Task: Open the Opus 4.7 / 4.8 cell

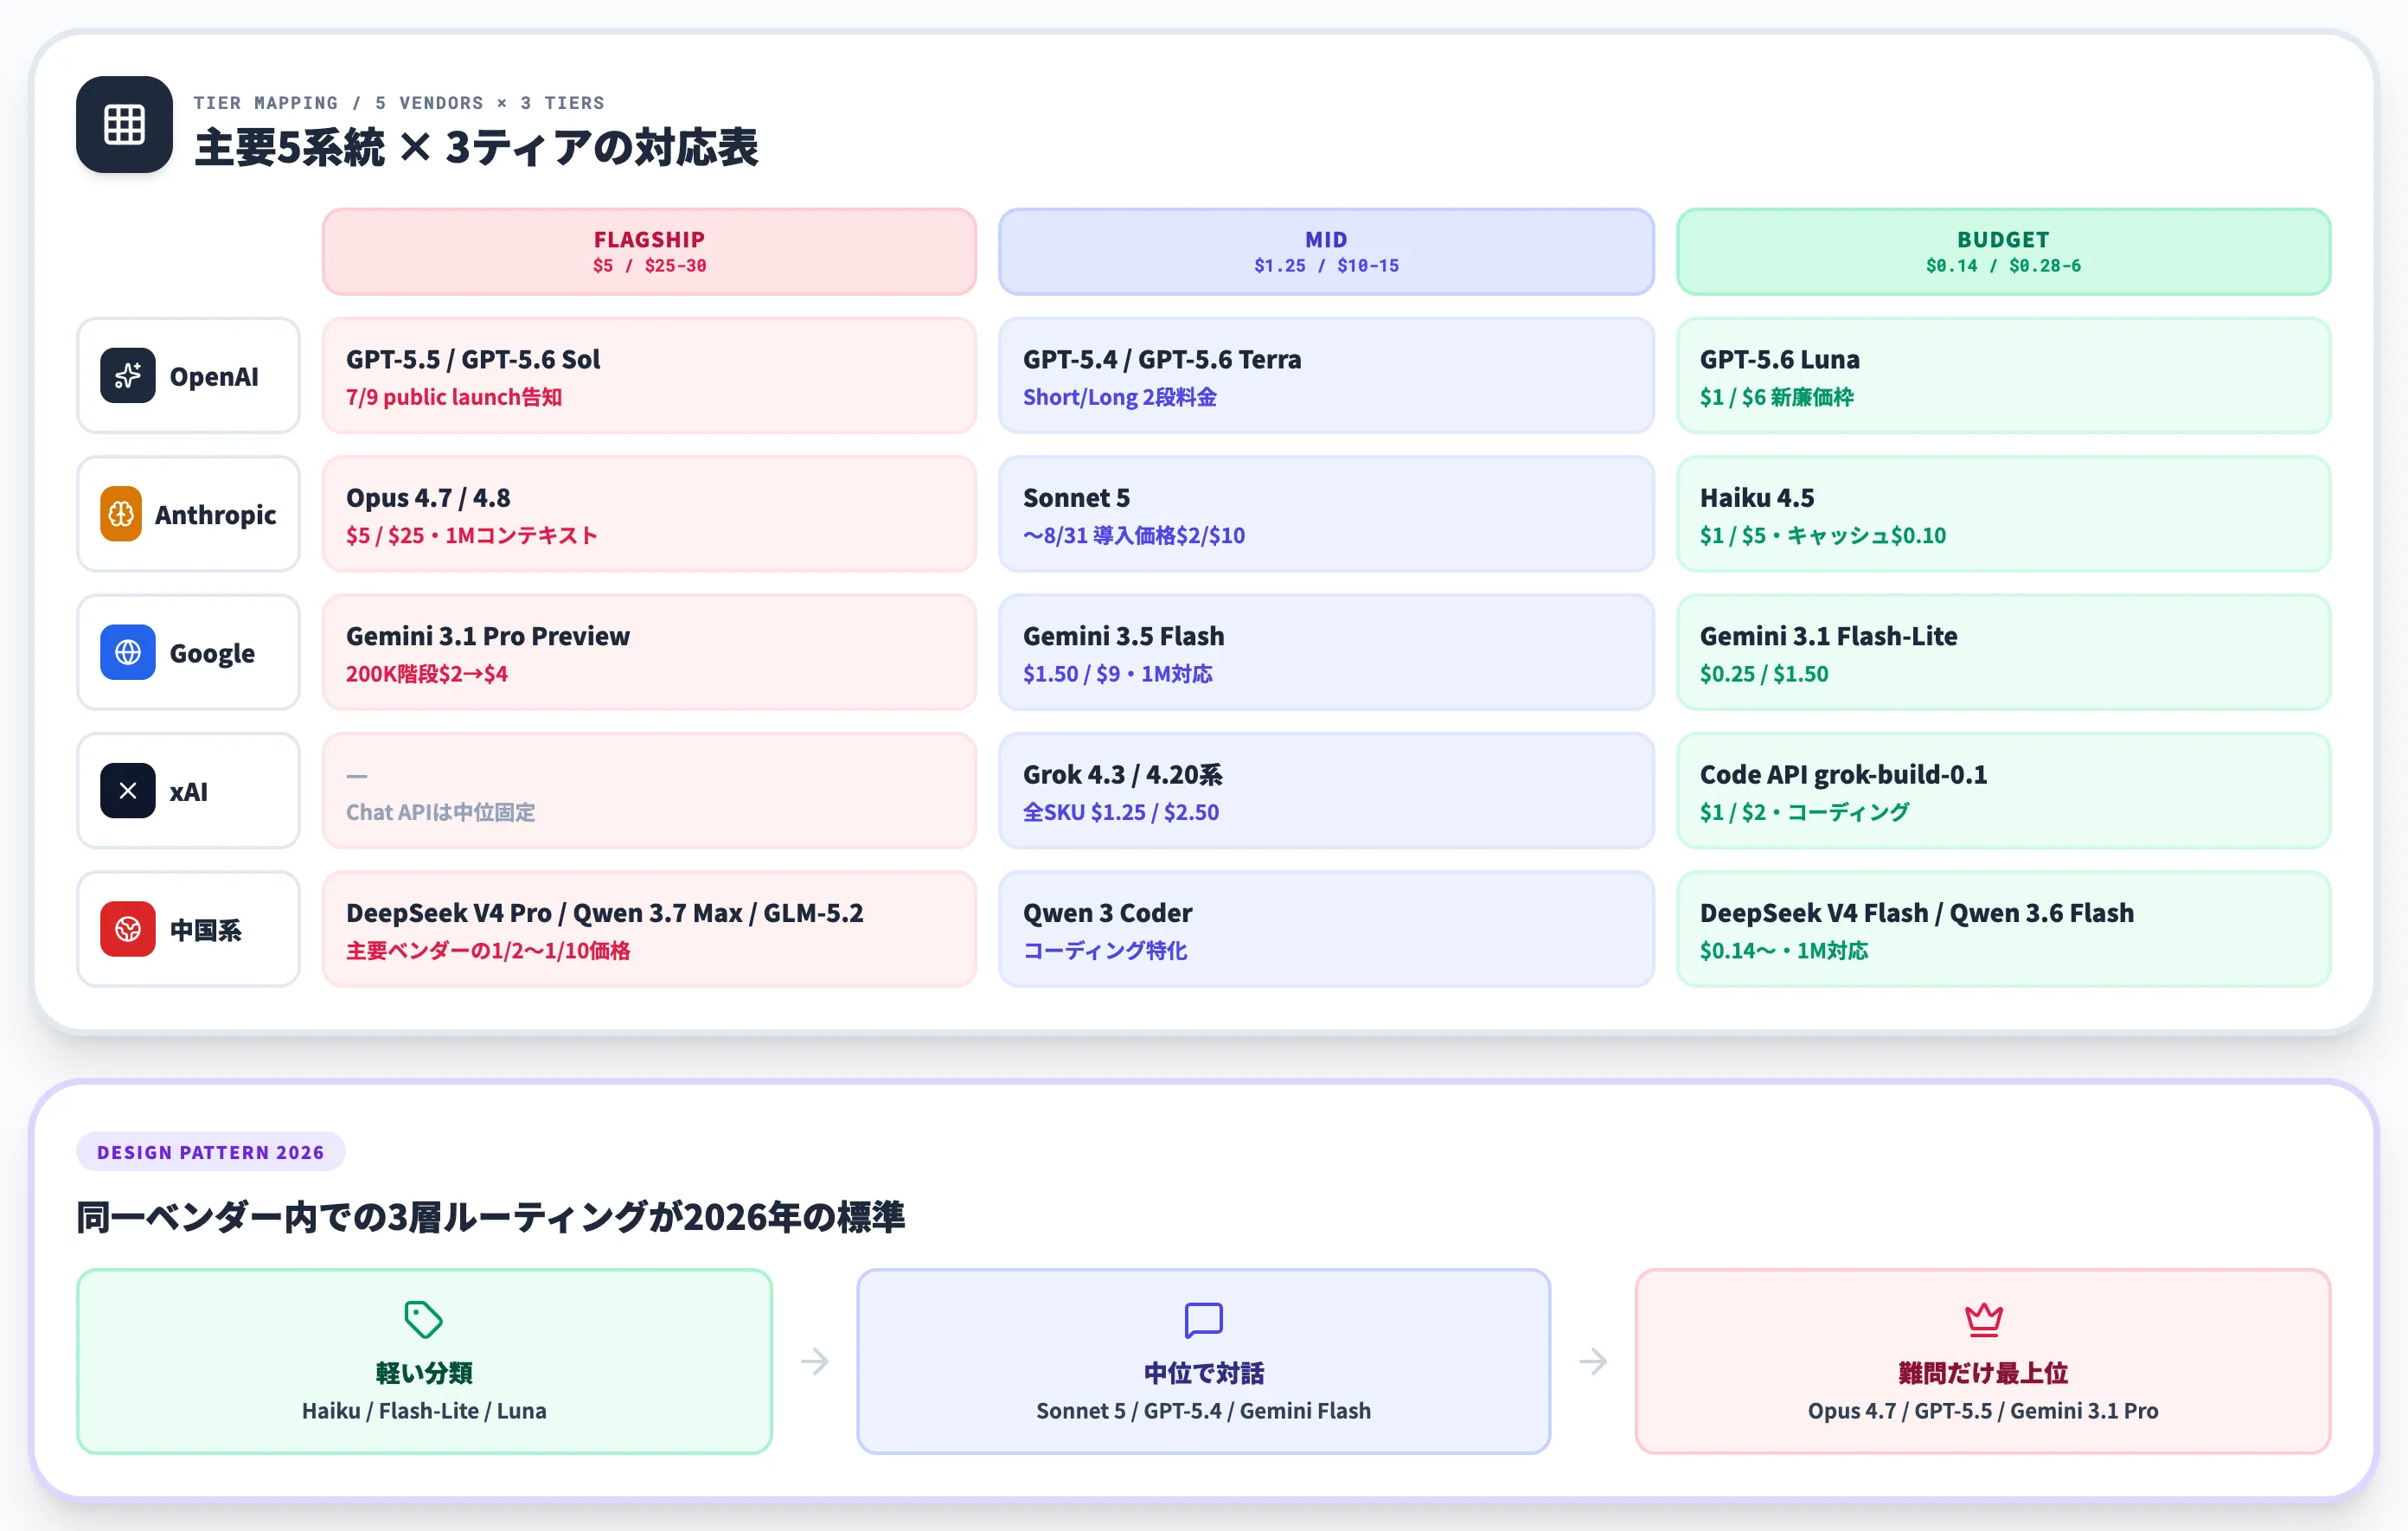Action: 649,514
